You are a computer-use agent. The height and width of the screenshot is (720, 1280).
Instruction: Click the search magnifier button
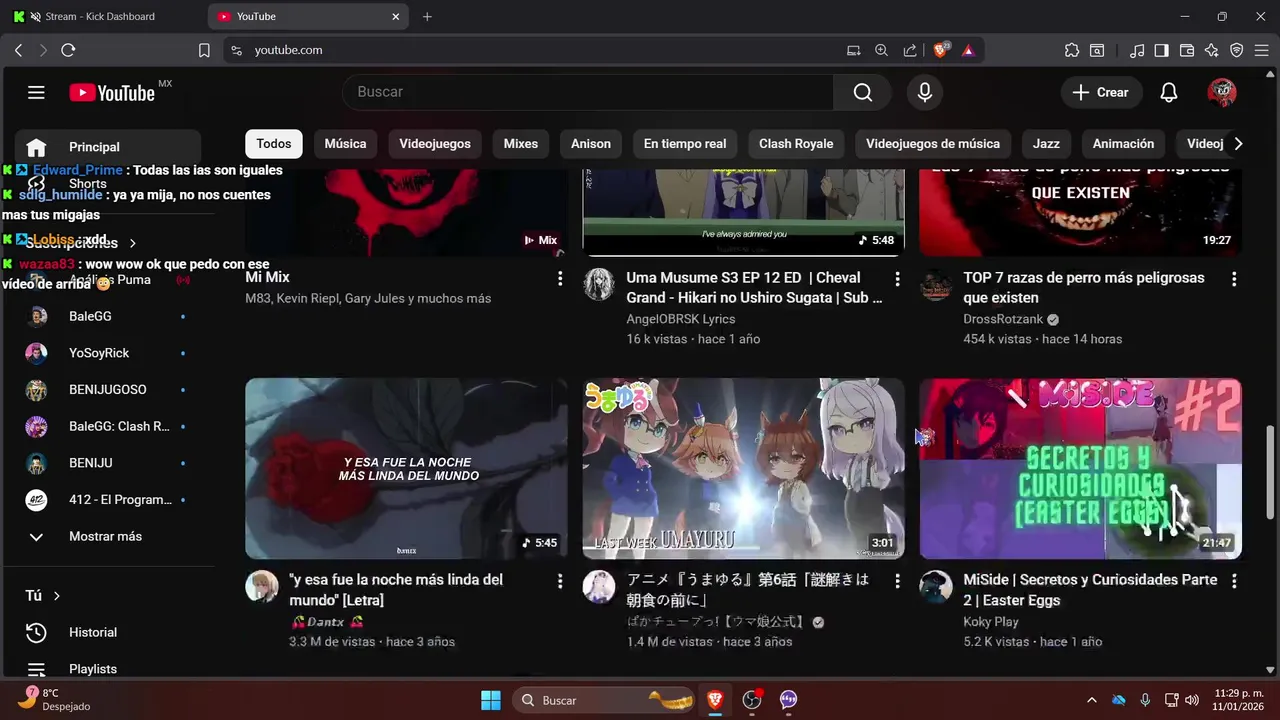862,92
